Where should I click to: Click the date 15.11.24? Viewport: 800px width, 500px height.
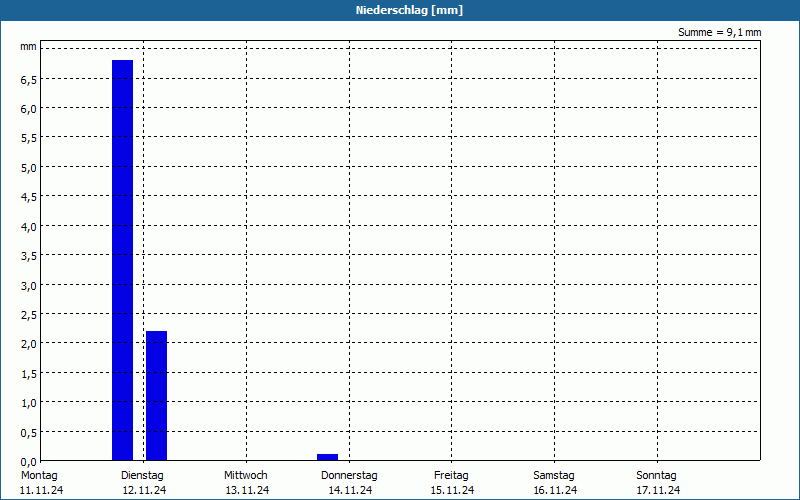[x=453, y=490]
